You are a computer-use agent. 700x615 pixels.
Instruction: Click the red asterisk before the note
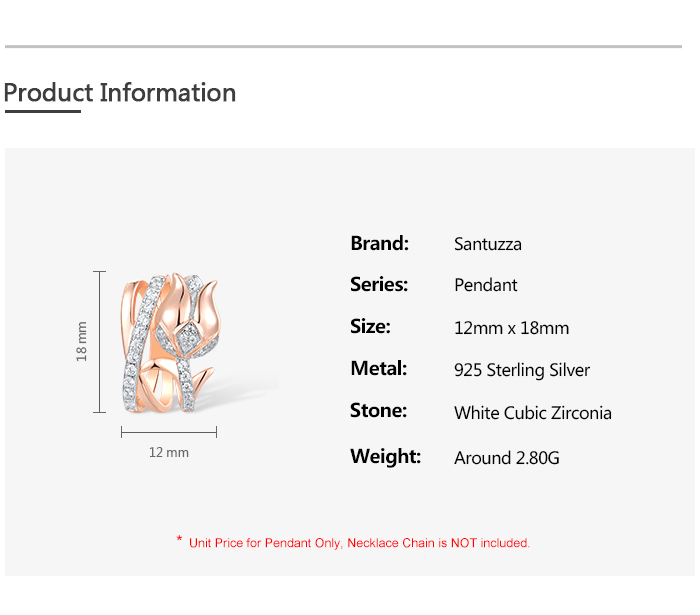[x=179, y=541]
